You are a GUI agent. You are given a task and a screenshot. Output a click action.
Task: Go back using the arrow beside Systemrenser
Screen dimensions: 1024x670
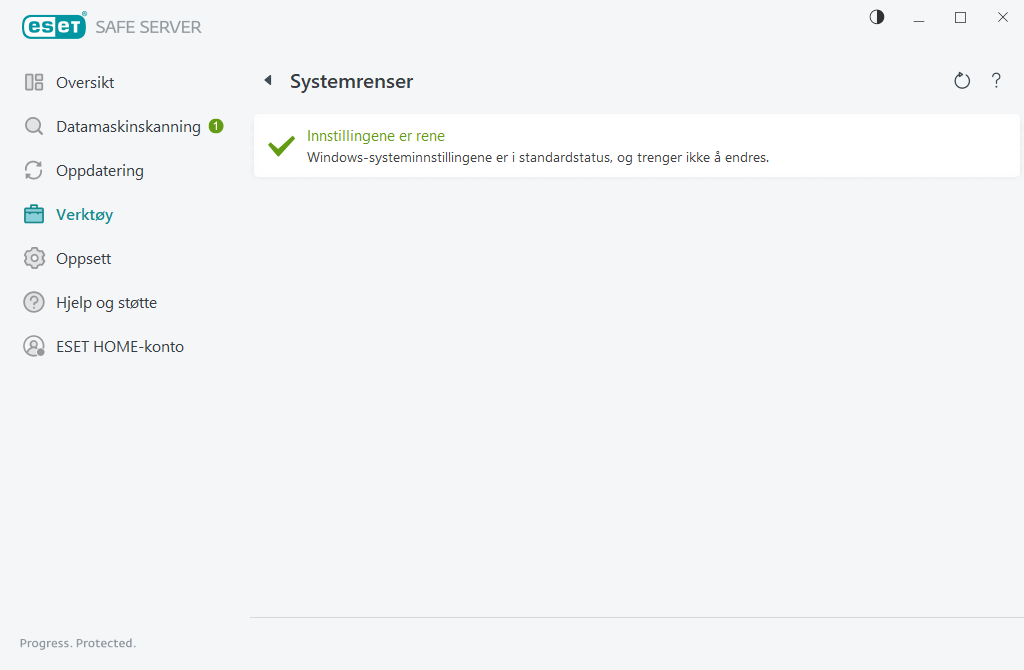pos(268,81)
